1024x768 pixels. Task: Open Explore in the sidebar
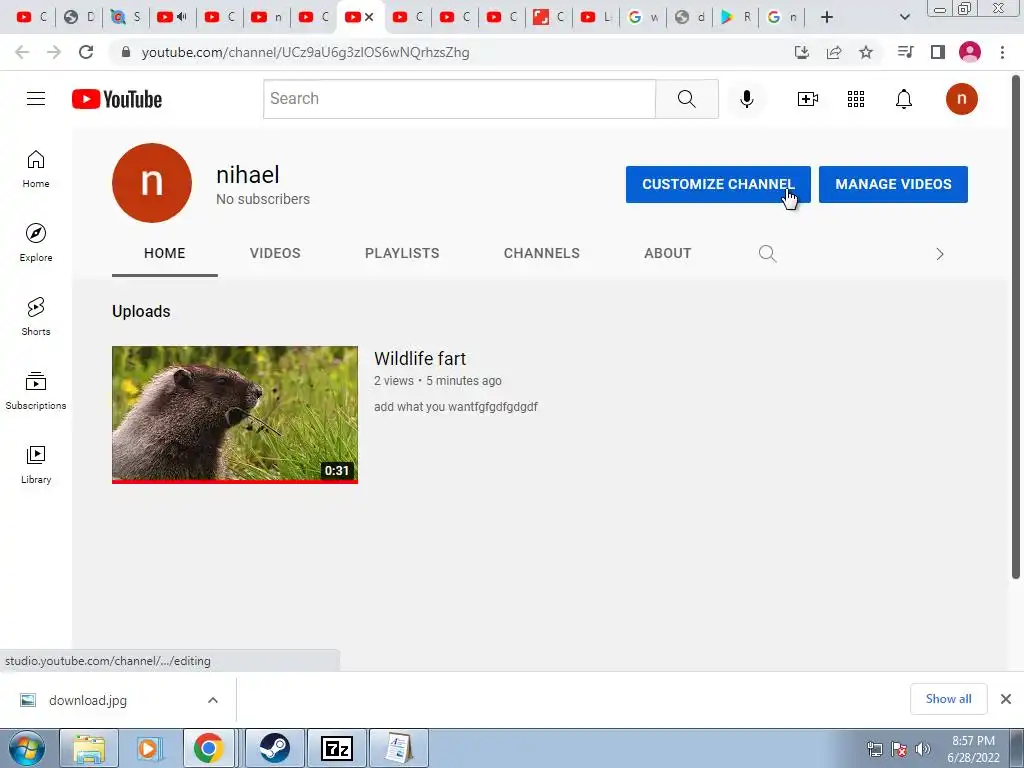[36, 243]
